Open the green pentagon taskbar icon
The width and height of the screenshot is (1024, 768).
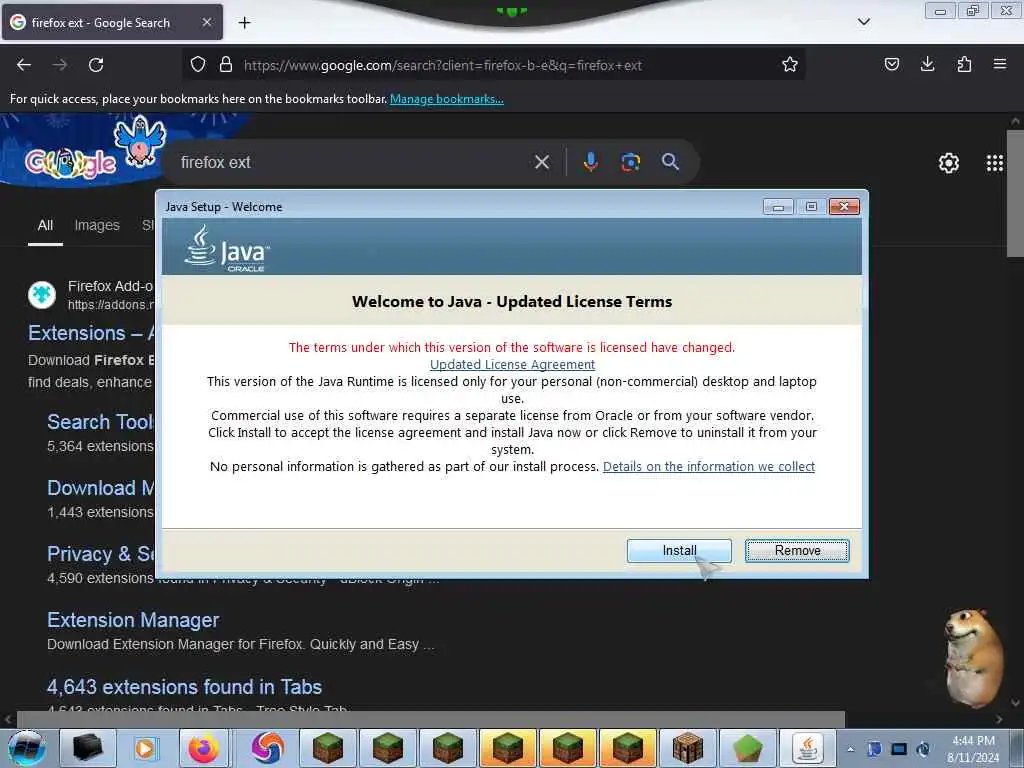click(x=748, y=748)
